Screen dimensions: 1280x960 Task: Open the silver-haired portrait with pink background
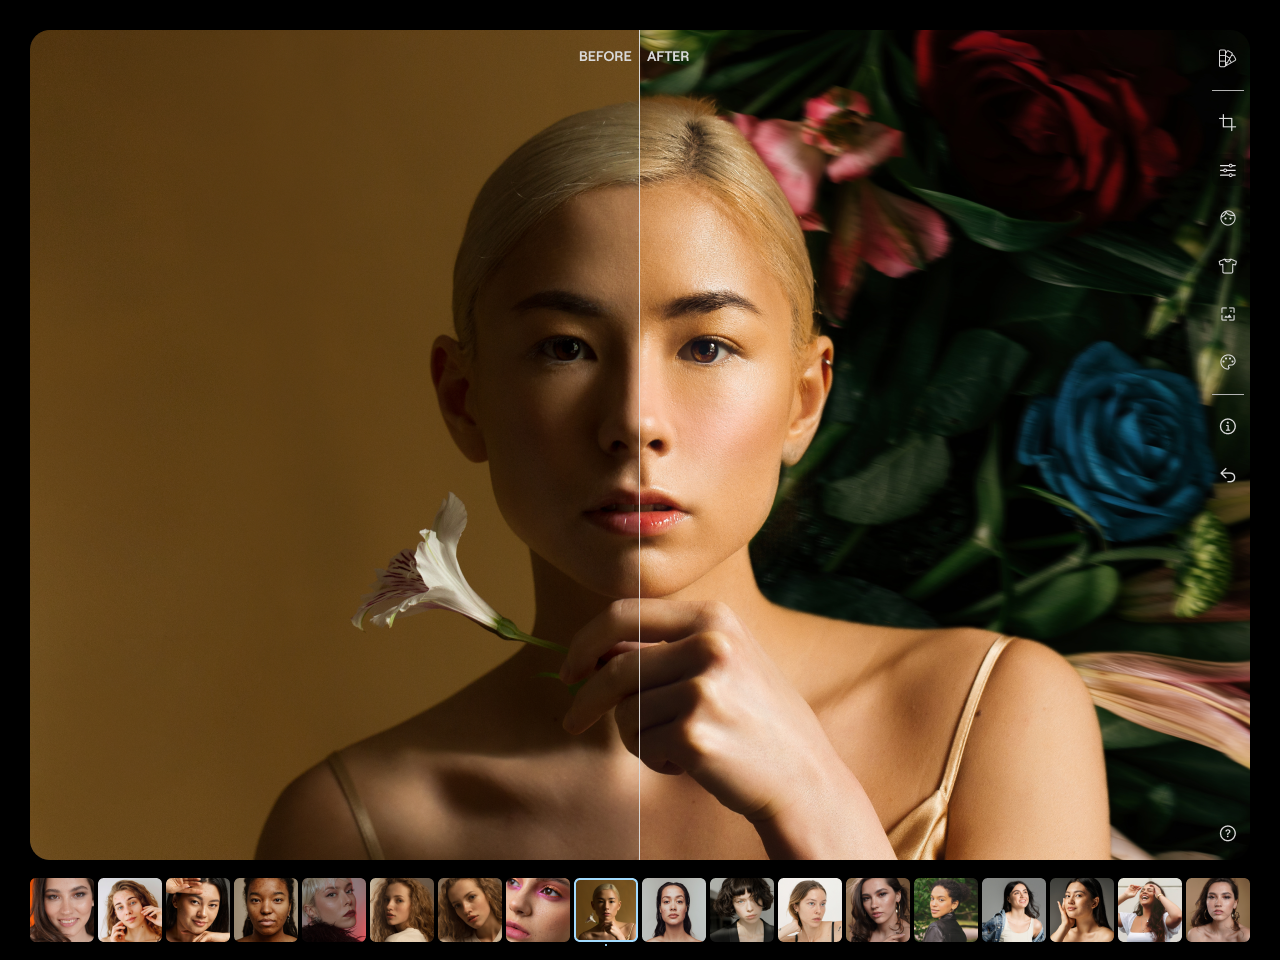(x=334, y=910)
